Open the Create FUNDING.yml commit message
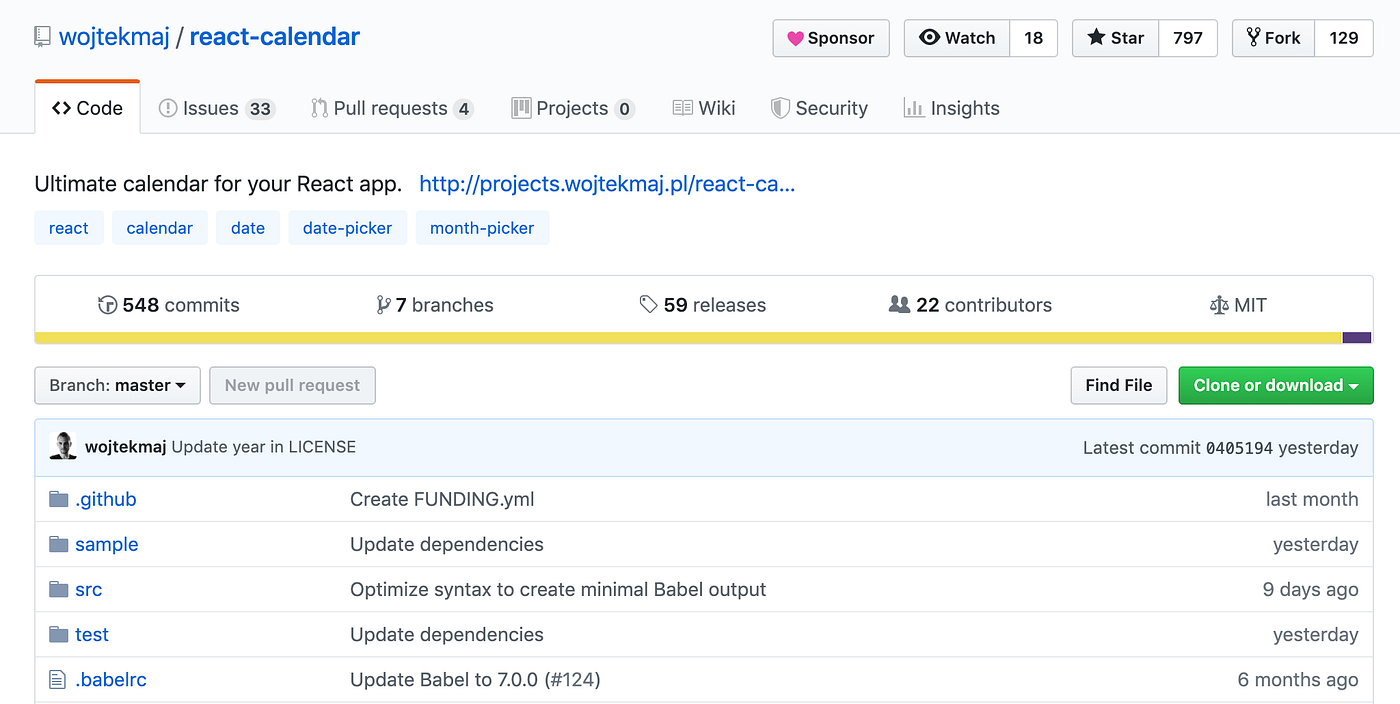 (x=442, y=499)
